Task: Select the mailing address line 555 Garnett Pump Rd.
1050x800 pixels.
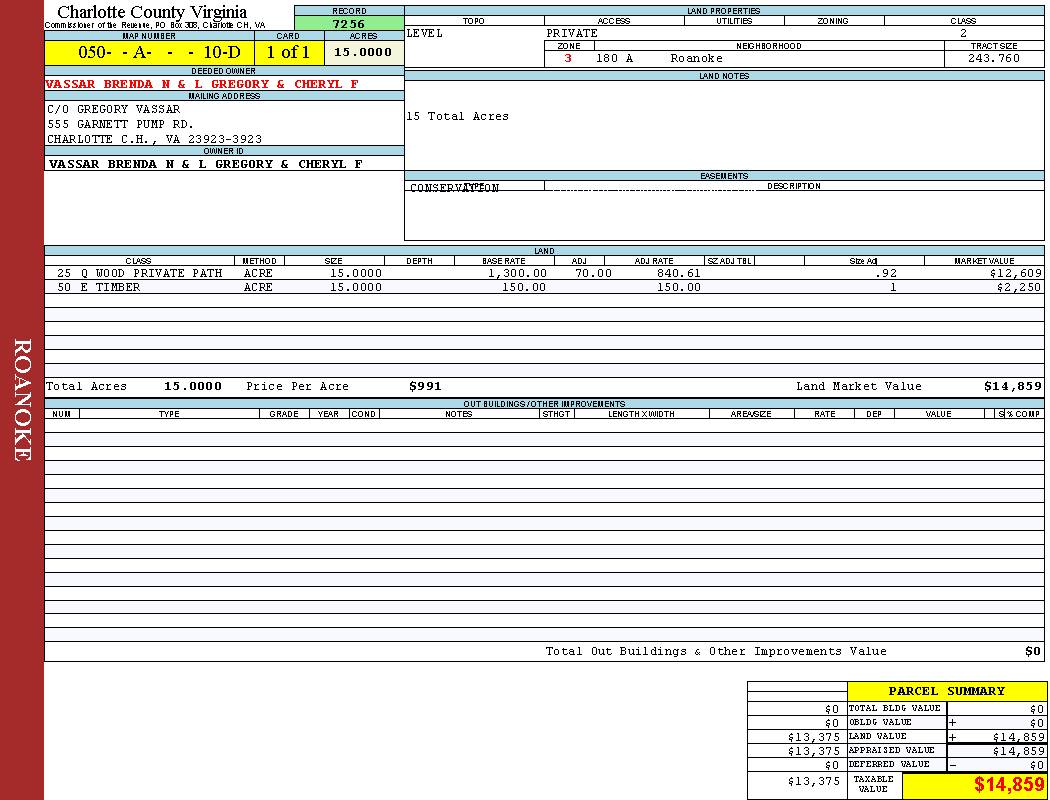Action: click(x=121, y=124)
